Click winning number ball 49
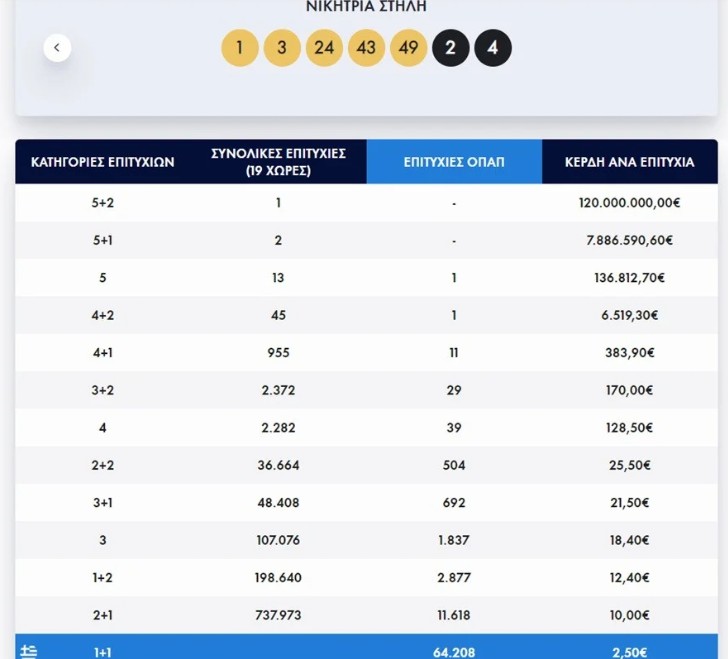Viewport: 728px width, 659px height. click(408, 47)
